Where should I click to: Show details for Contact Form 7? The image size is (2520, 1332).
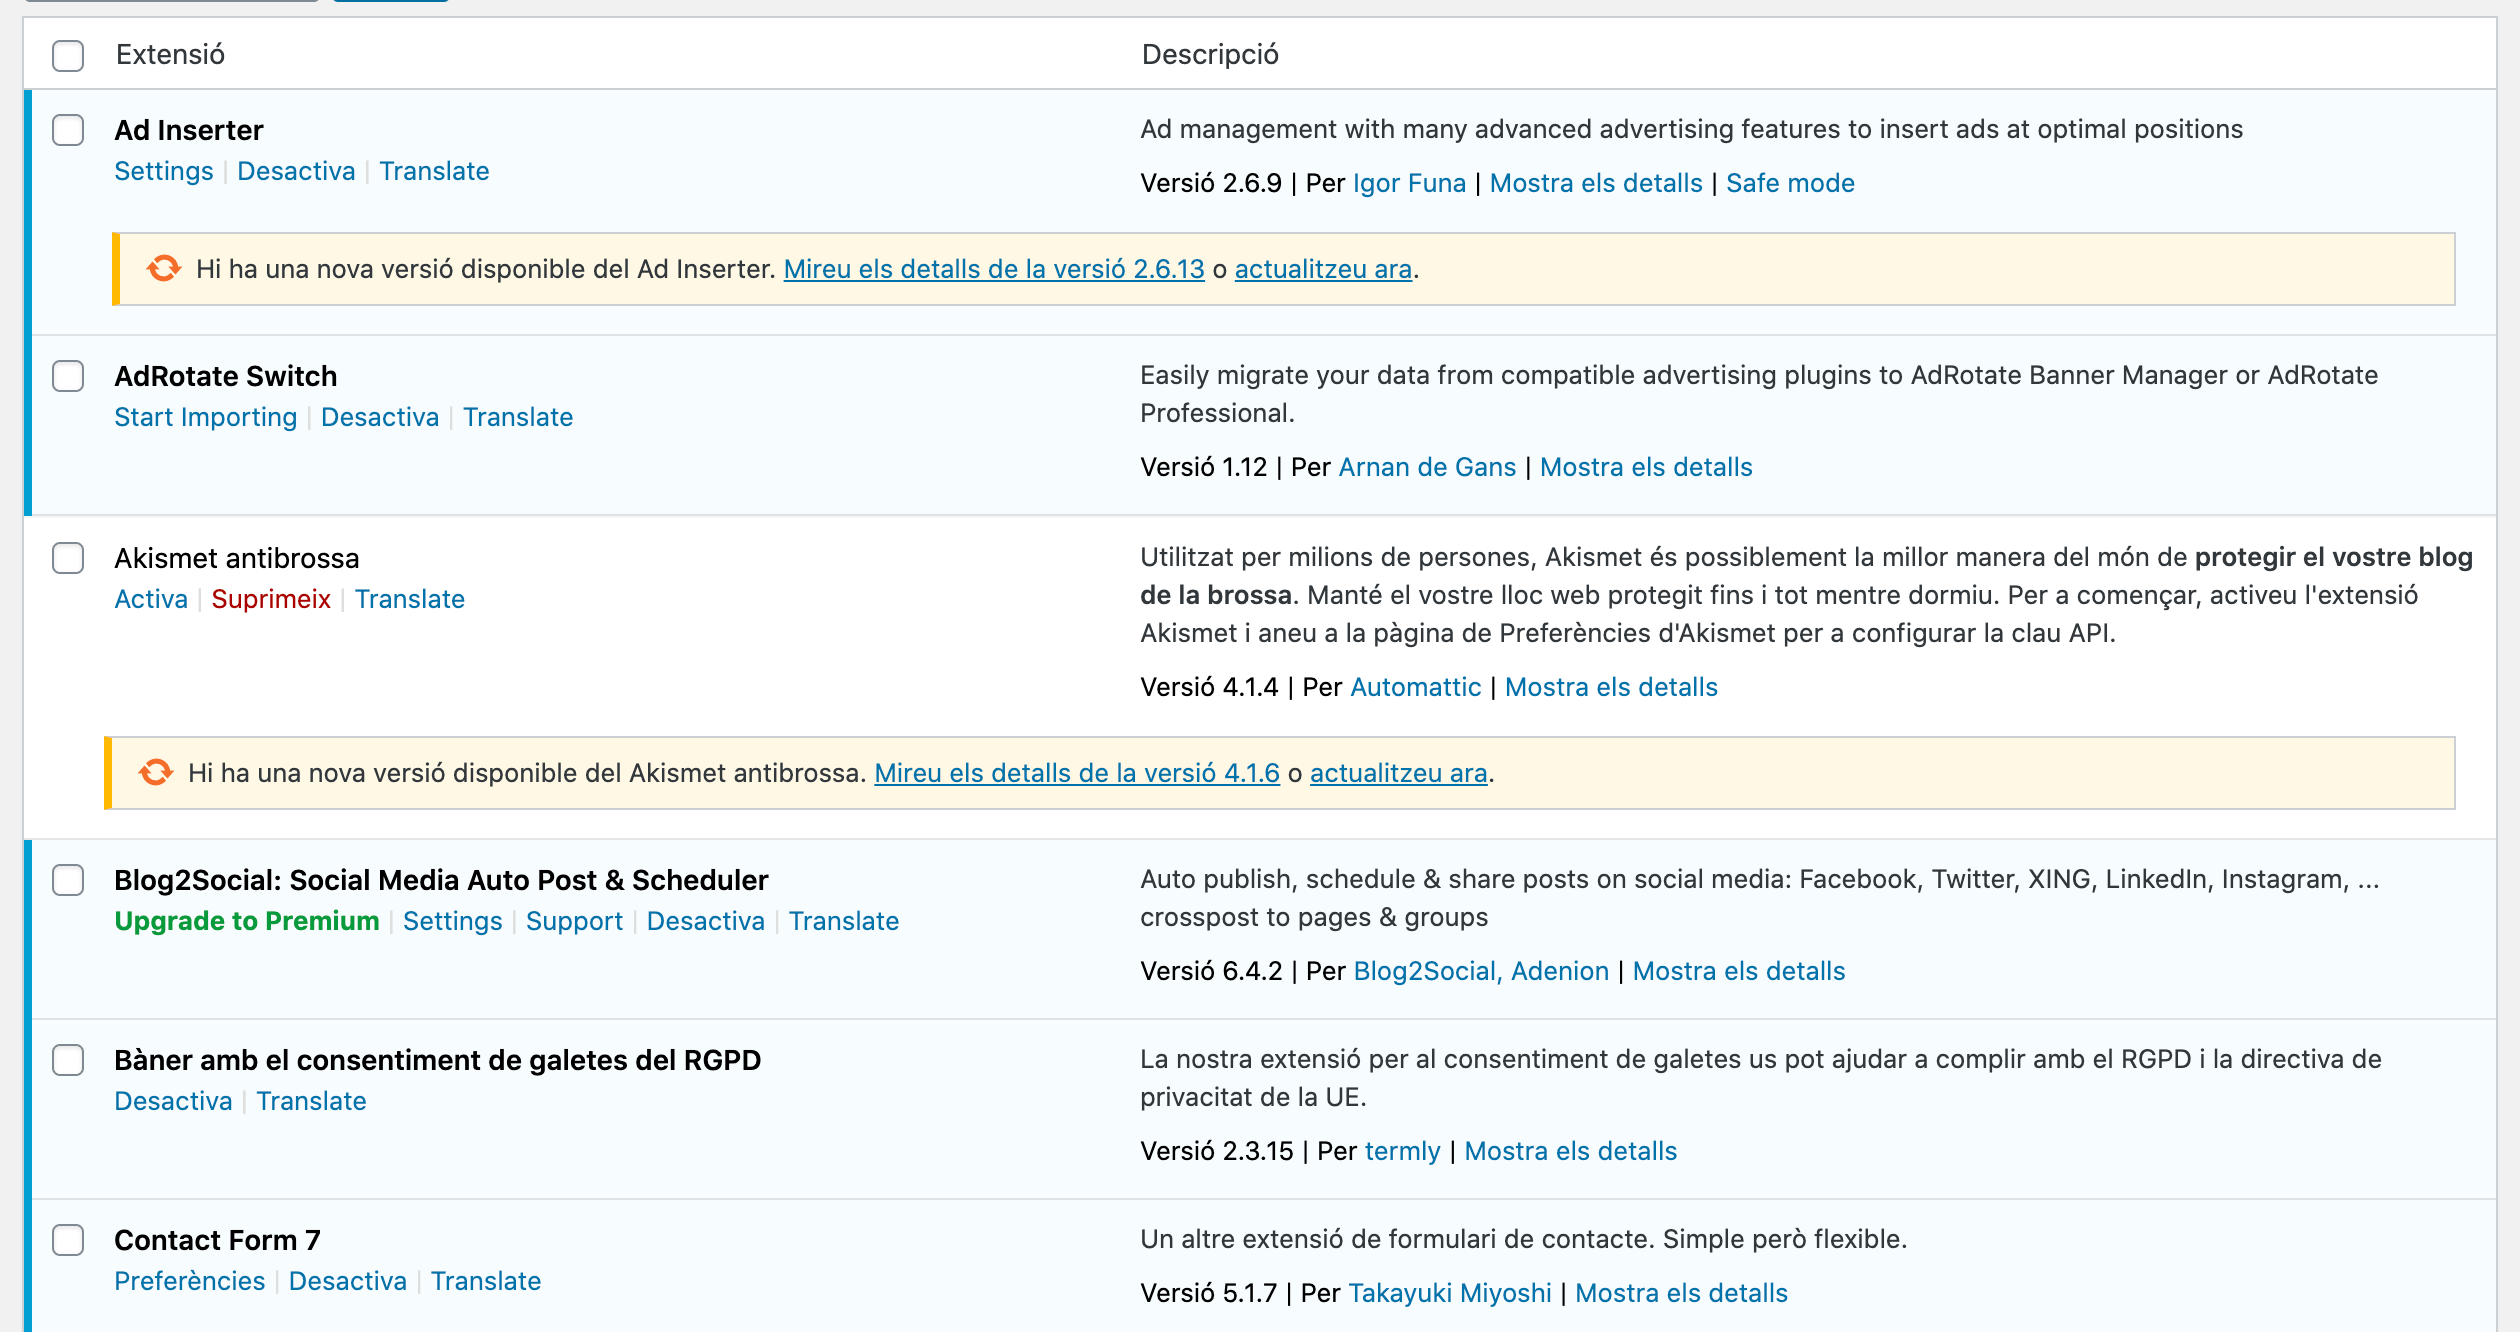[1681, 1293]
